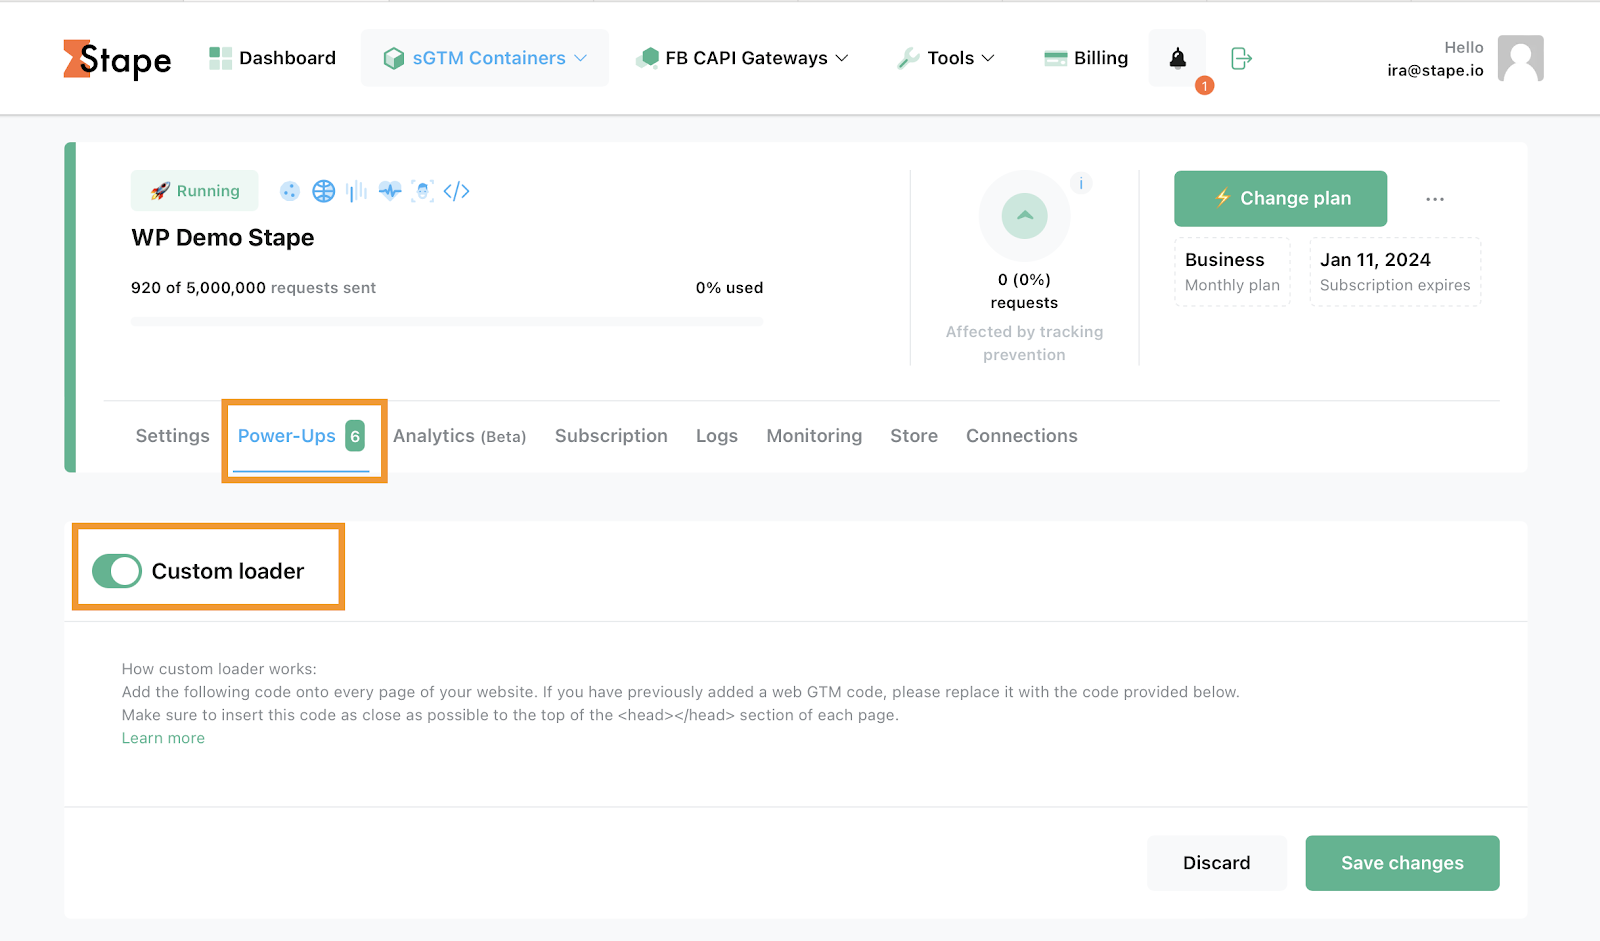Select the code </> icon next to Running
The image size is (1600, 941).
point(457,190)
